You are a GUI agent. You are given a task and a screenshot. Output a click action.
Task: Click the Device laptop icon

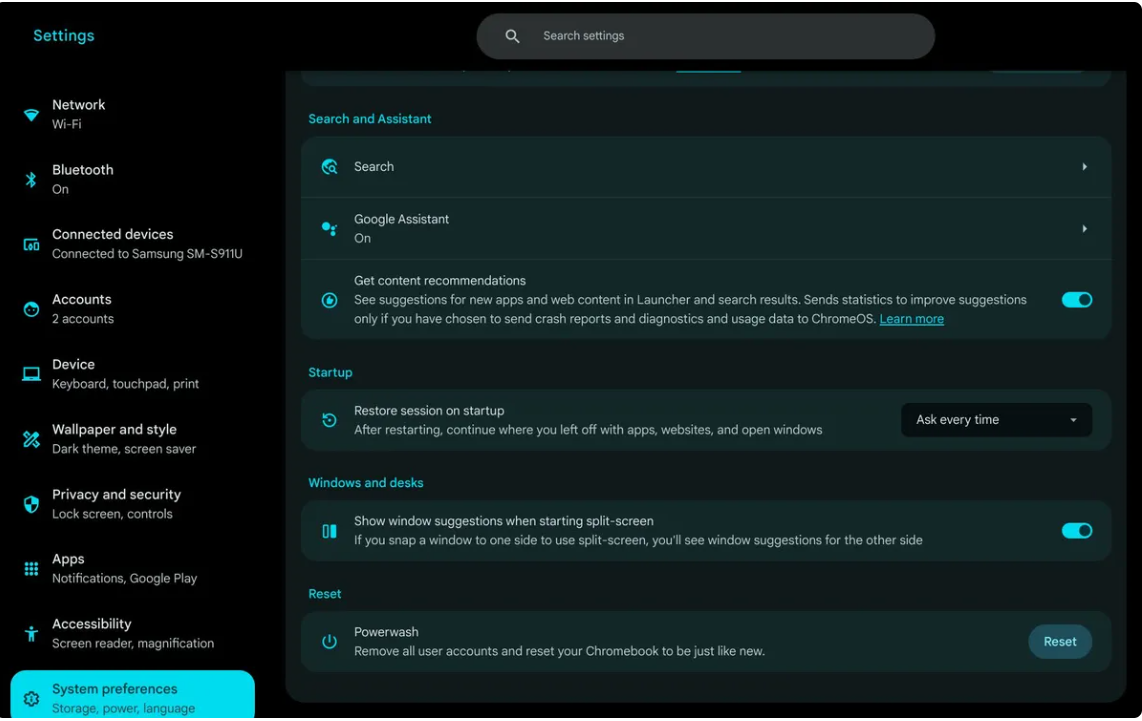point(31,374)
